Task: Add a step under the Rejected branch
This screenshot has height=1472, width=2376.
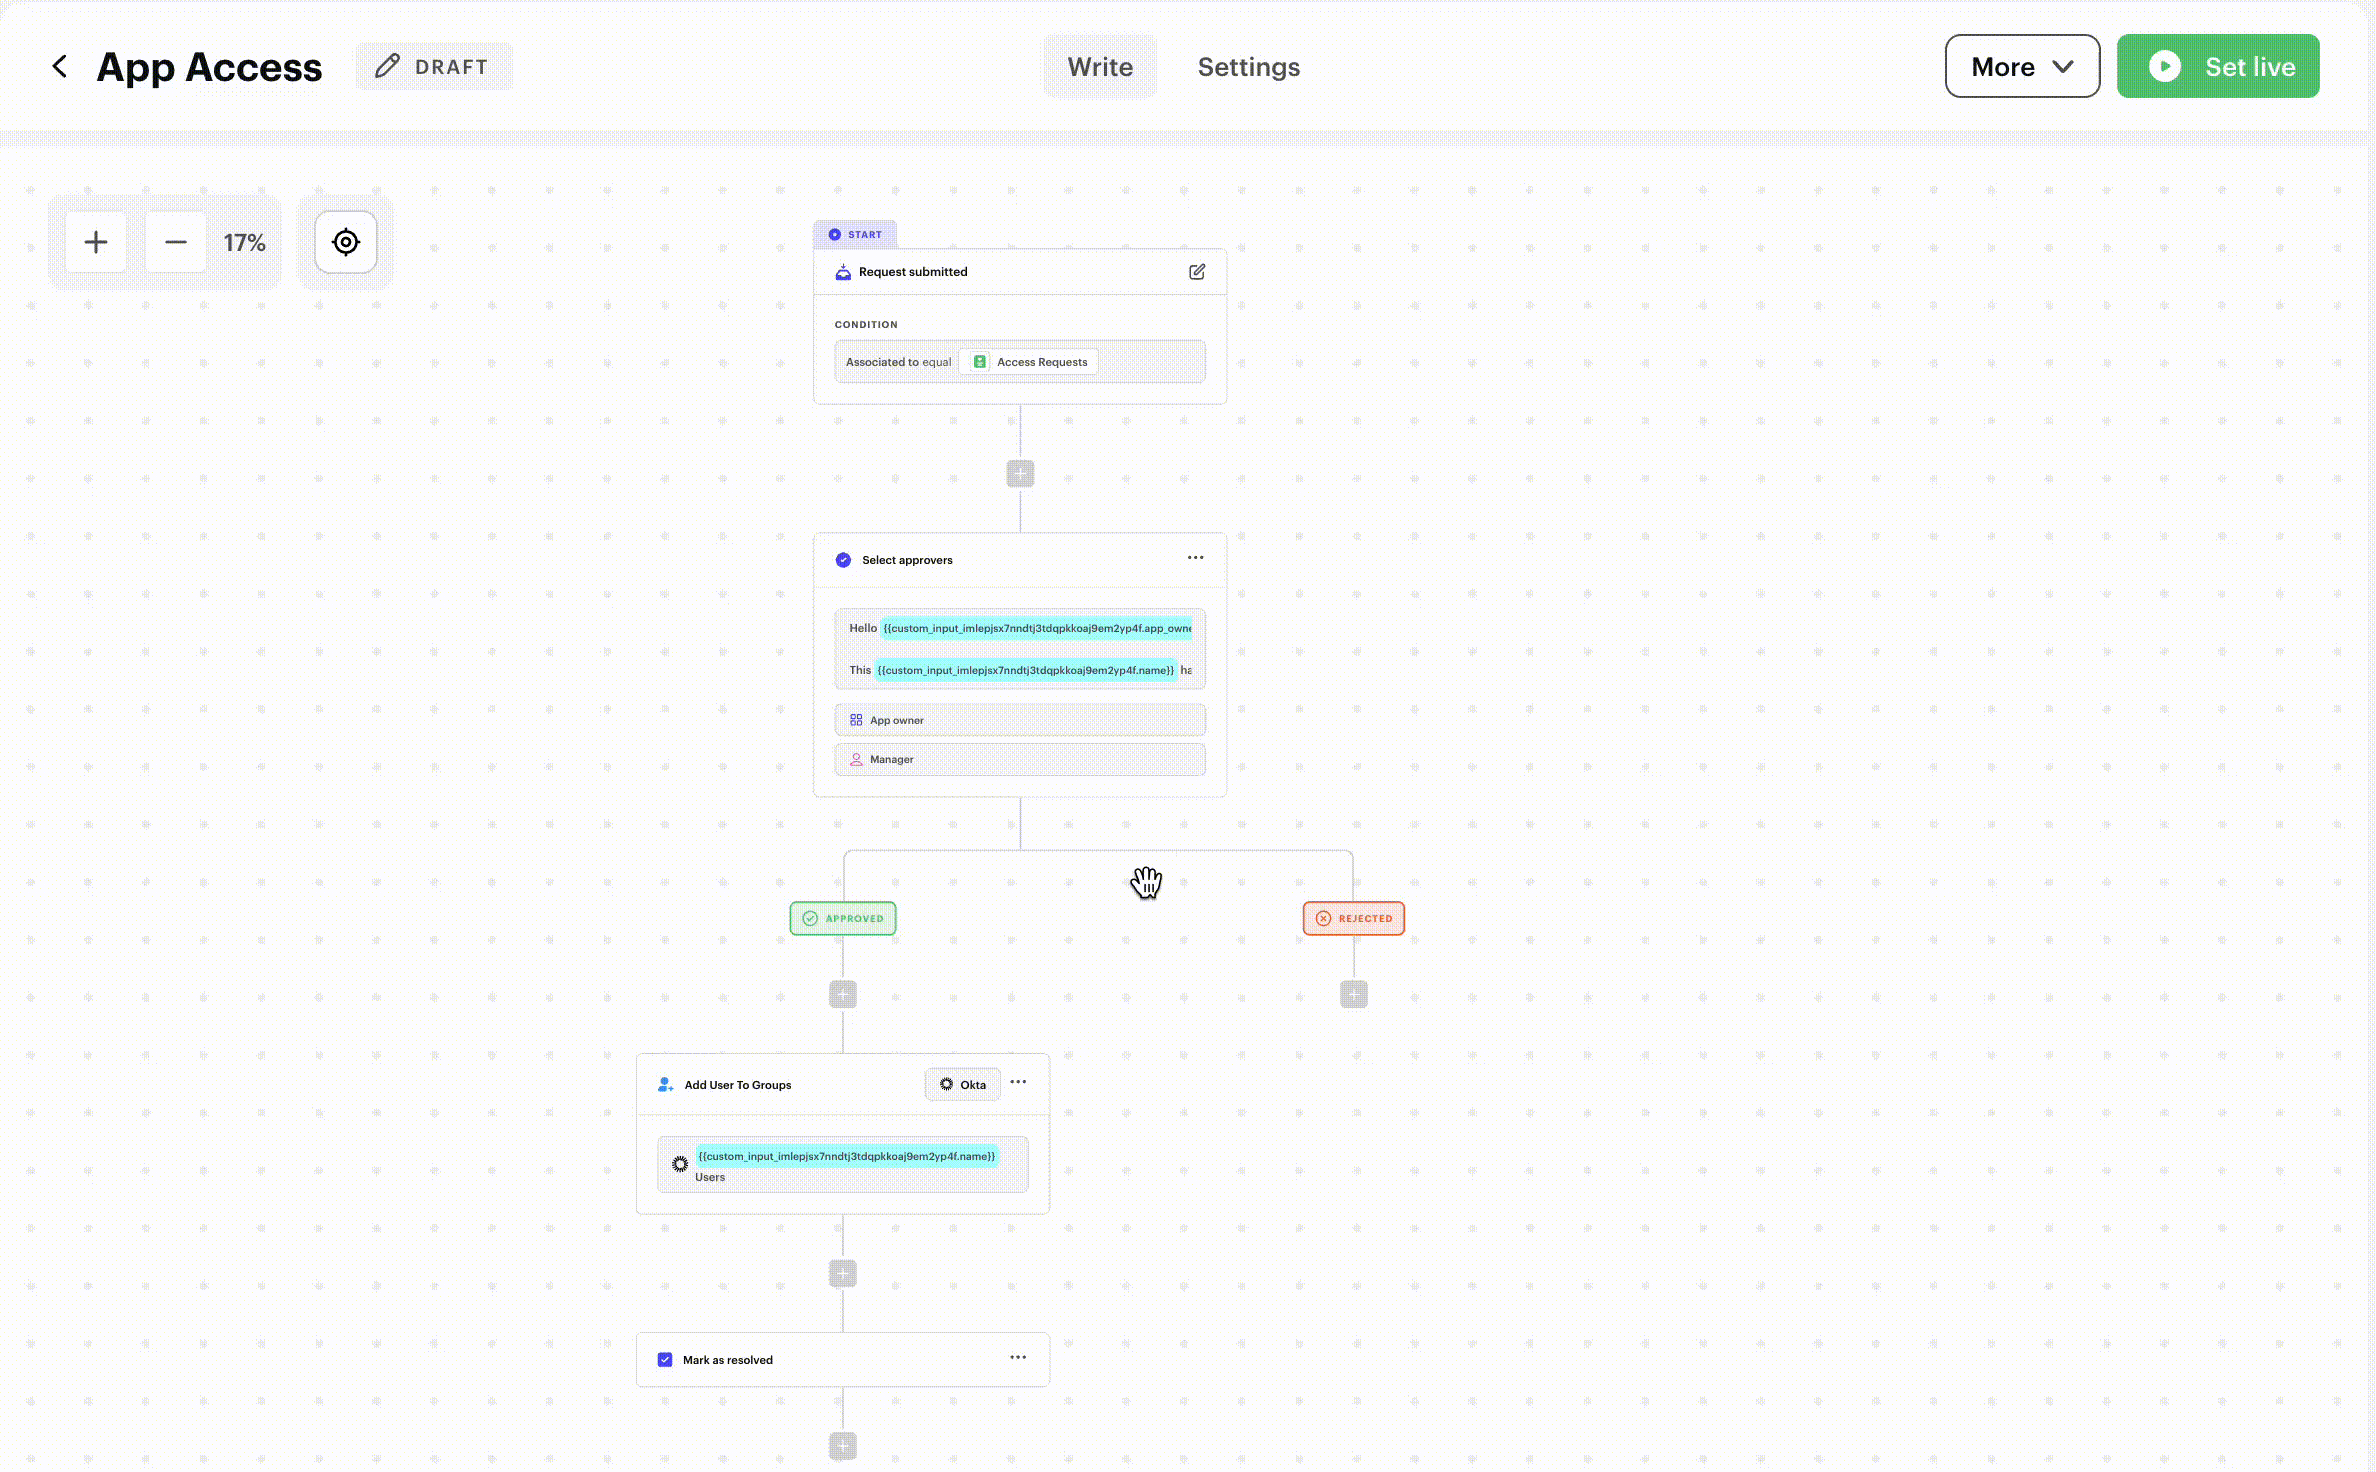Action: [x=1353, y=994]
